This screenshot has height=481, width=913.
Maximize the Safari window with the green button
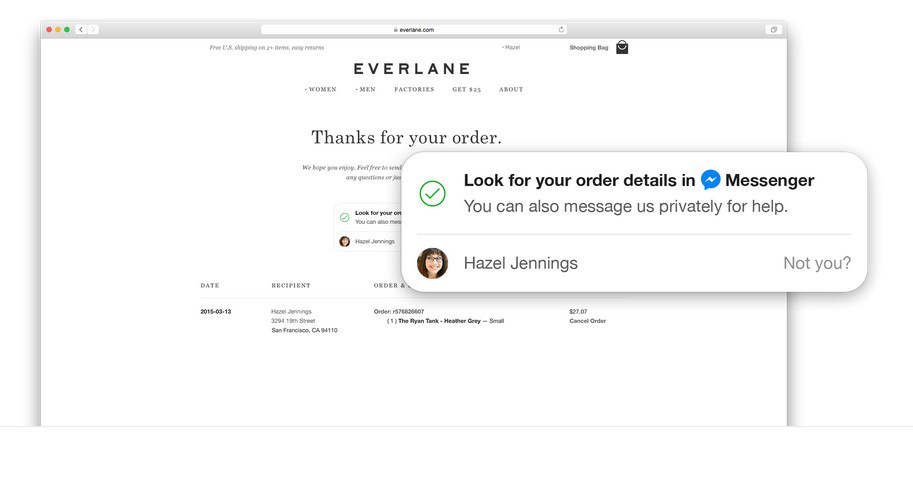[x=67, y=30]
